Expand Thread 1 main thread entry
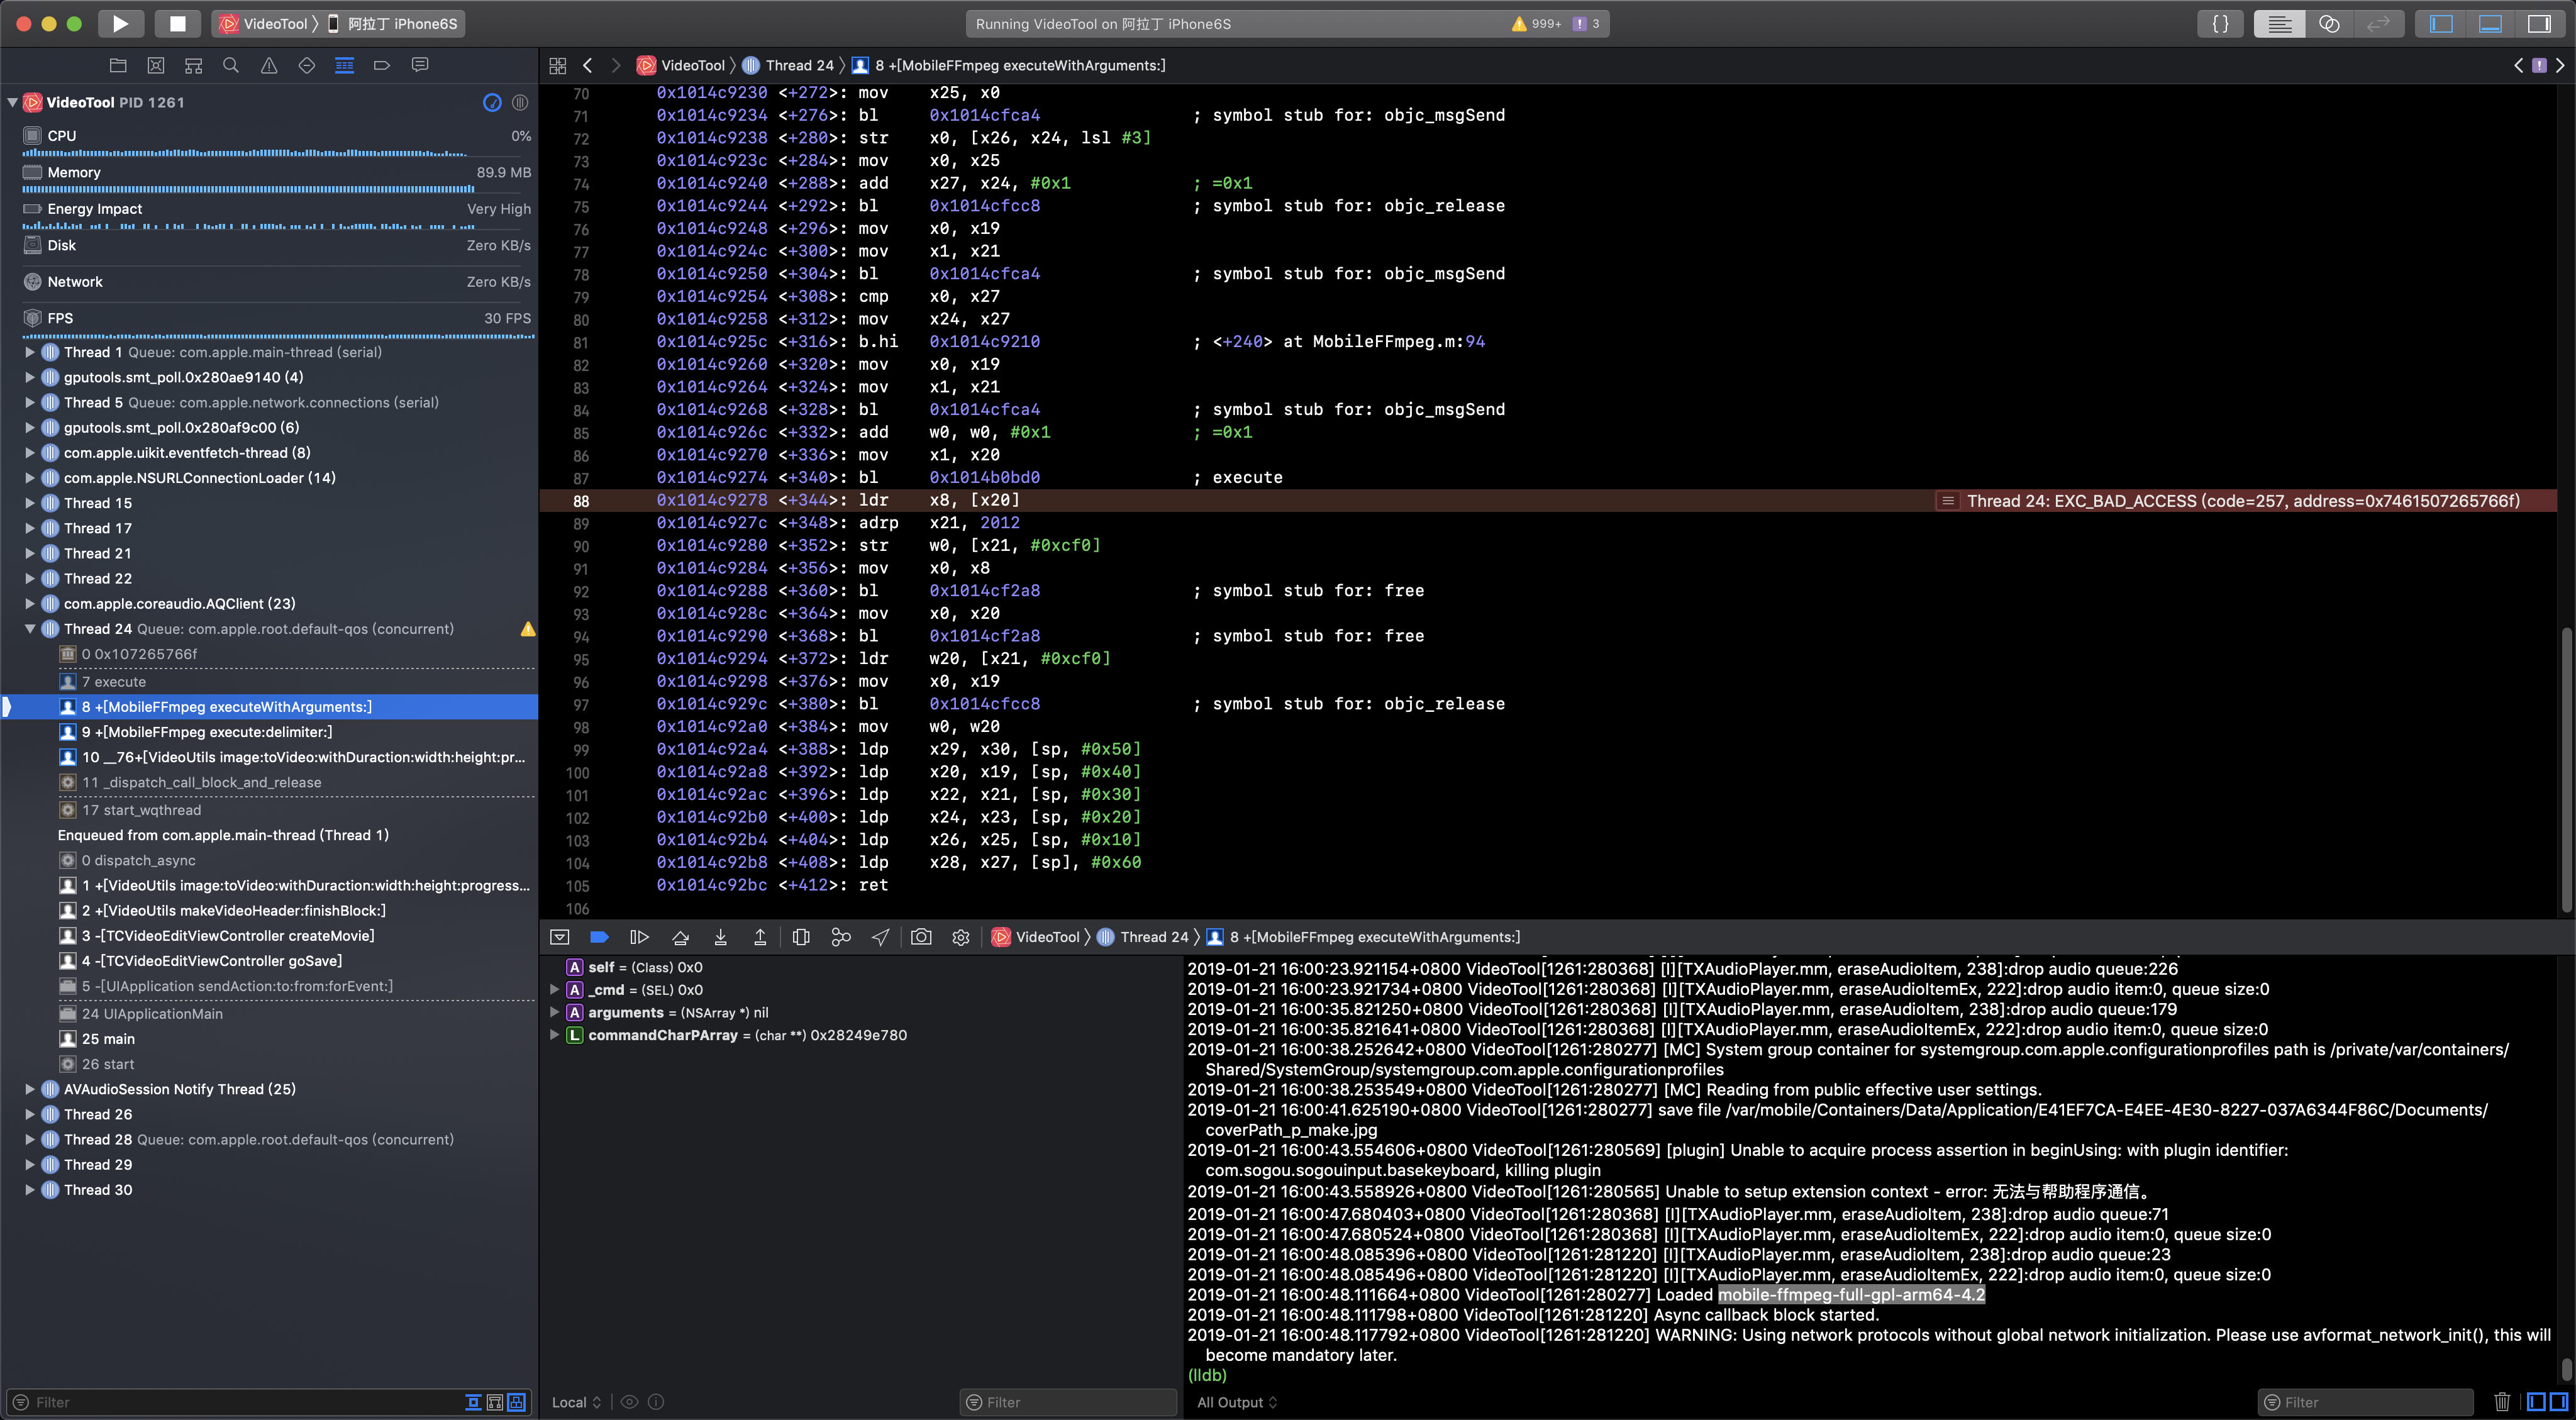2576x1420 pixels. [x=29, y=352]
